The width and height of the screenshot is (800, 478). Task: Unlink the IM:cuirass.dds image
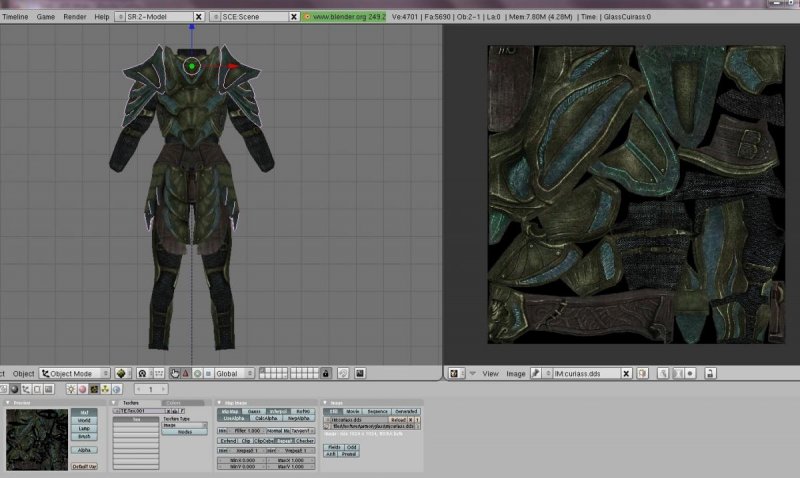626,373
